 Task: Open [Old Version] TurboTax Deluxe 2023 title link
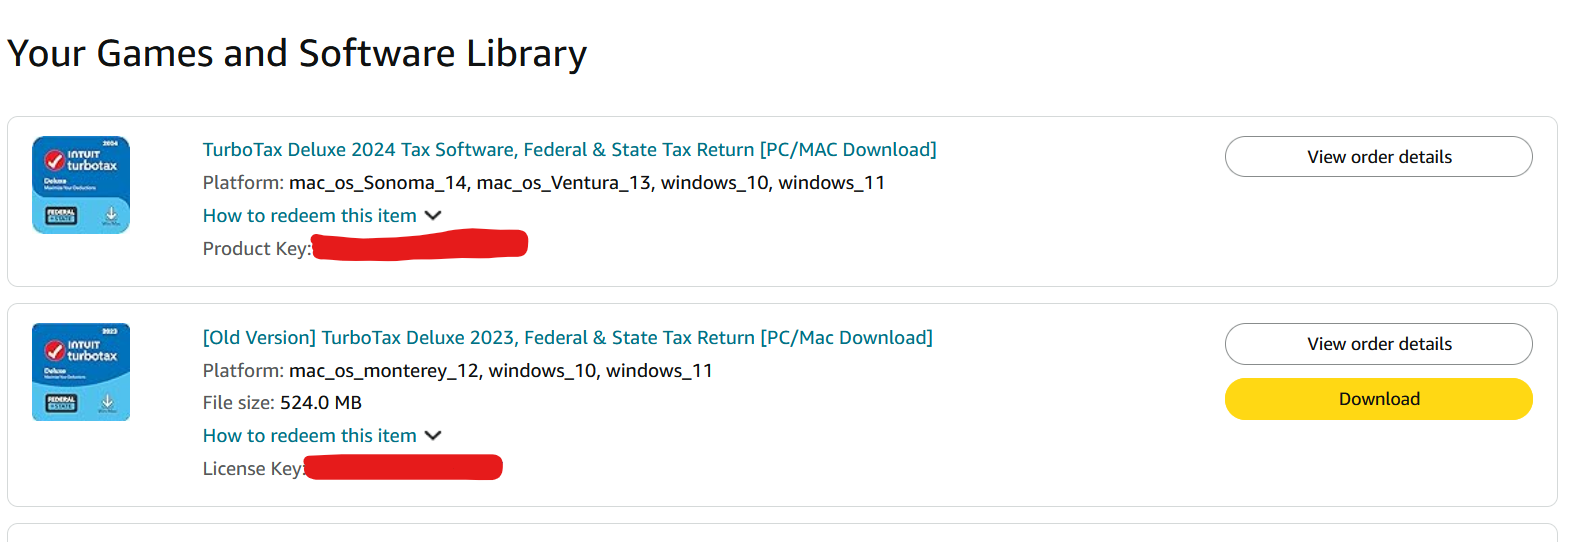pyautogui.click(x=567, y=338)
